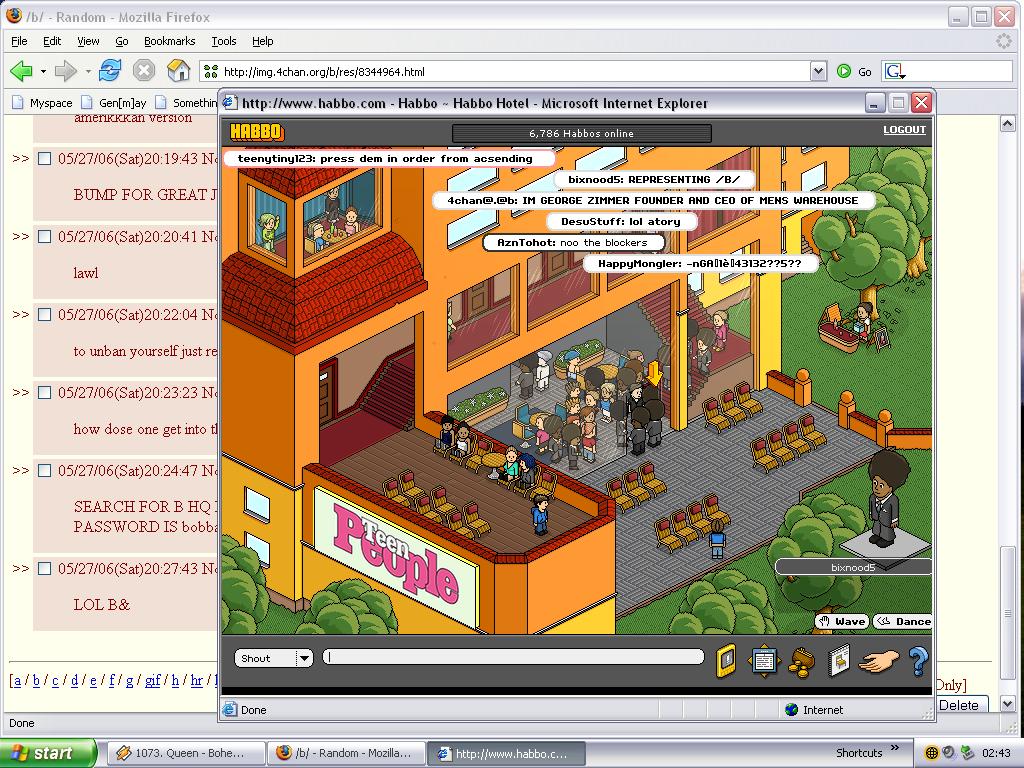Image resolution: width=1024 pixels, height=768 pixels.
Task: Tick checkbox for post 20:27:43
Action: point(44,568)
